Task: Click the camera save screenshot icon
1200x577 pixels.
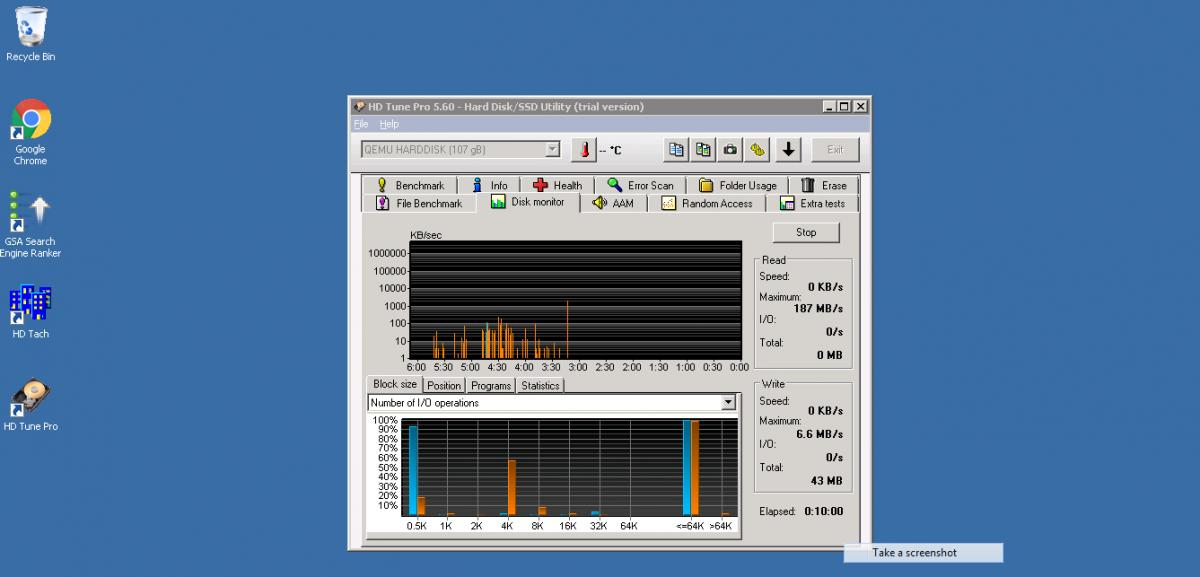Action: click(731, 150)
